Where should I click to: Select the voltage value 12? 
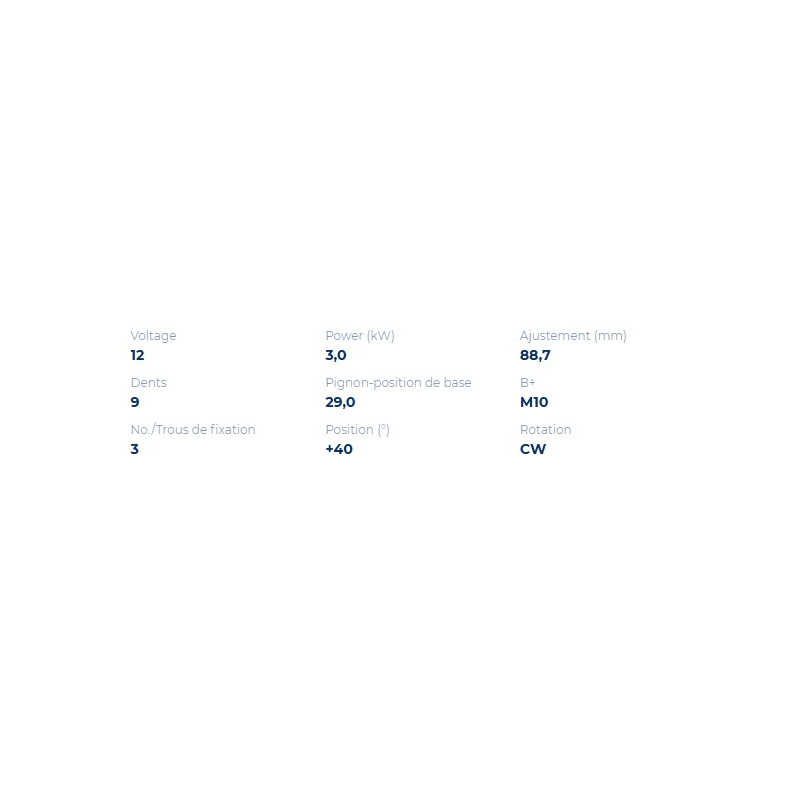[x=137, y=355]
